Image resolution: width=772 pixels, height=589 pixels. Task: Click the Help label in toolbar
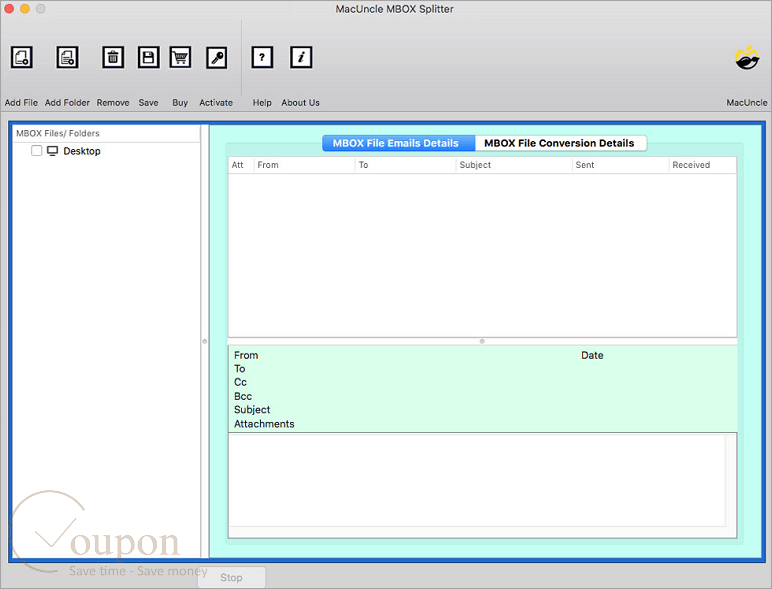pyautogui.click(x=262, y=102)
